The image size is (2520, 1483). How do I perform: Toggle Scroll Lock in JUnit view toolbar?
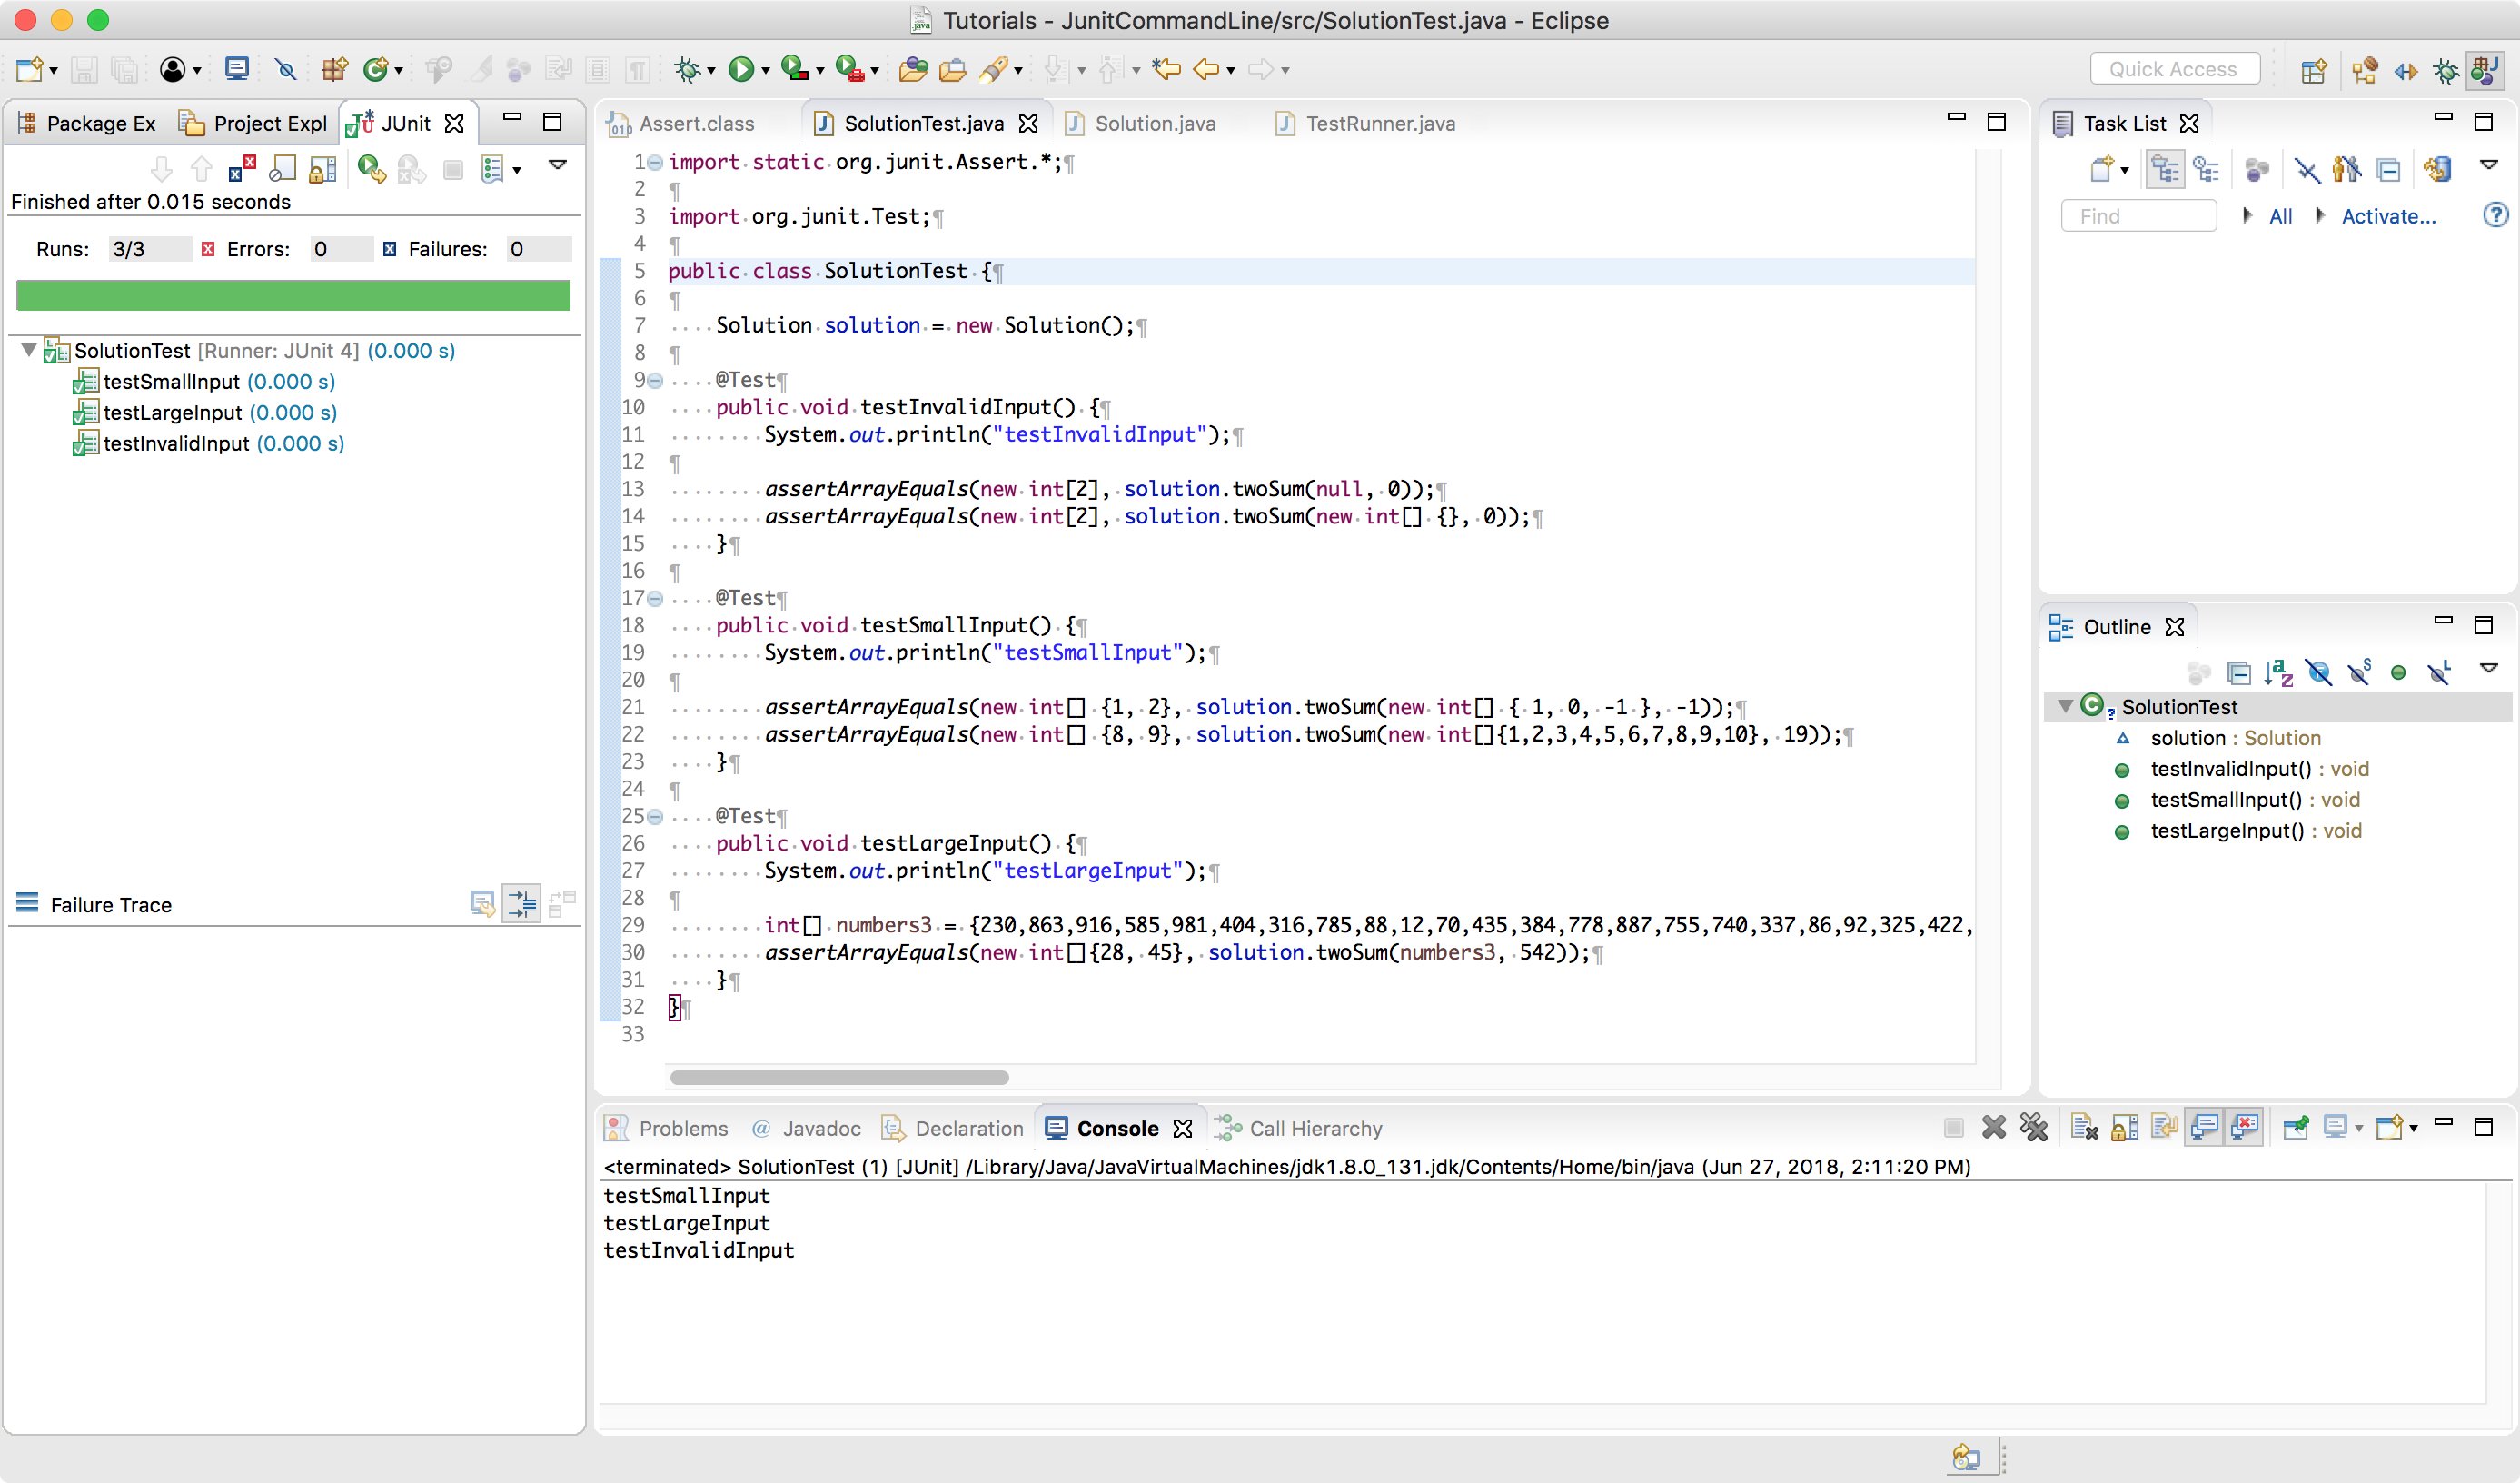pyautogui.click(x=322, y=169)
